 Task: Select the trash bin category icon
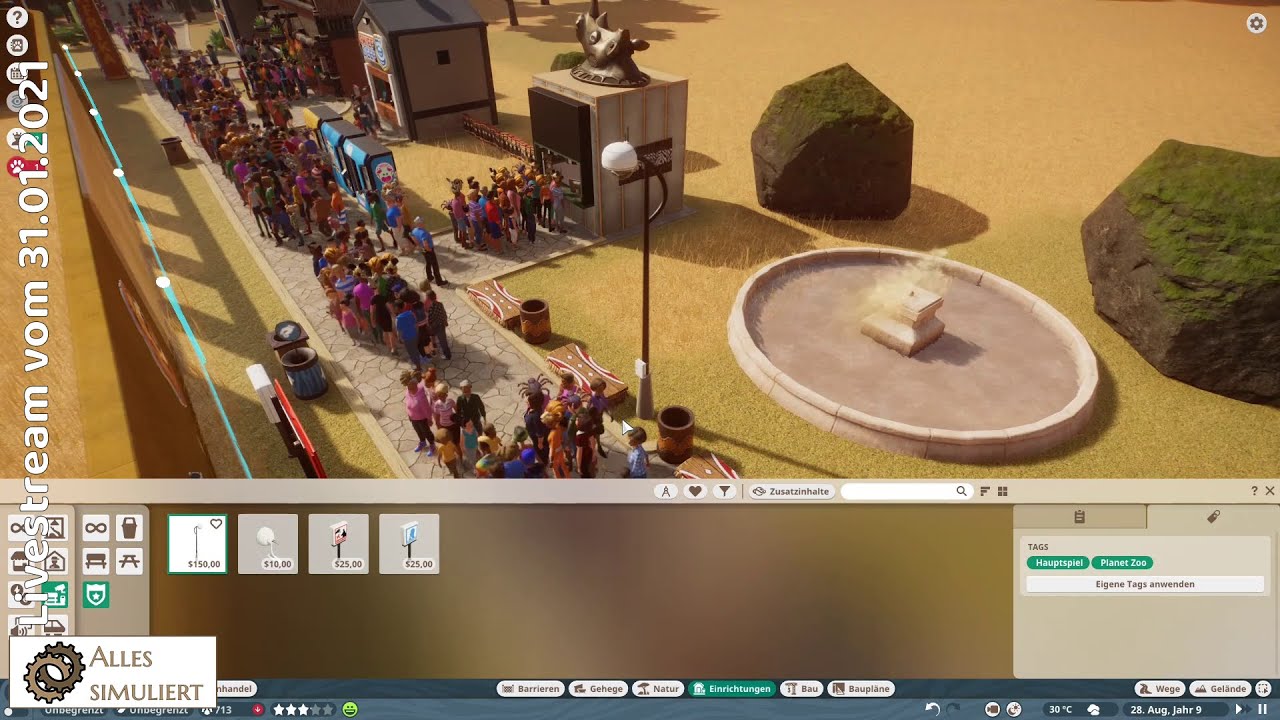pos(129,528)
